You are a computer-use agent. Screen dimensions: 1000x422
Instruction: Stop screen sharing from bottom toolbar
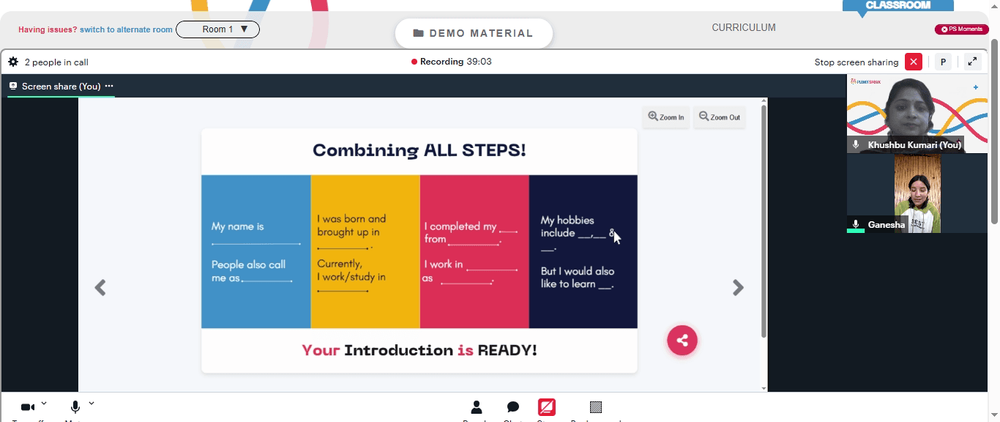(547, 407)
